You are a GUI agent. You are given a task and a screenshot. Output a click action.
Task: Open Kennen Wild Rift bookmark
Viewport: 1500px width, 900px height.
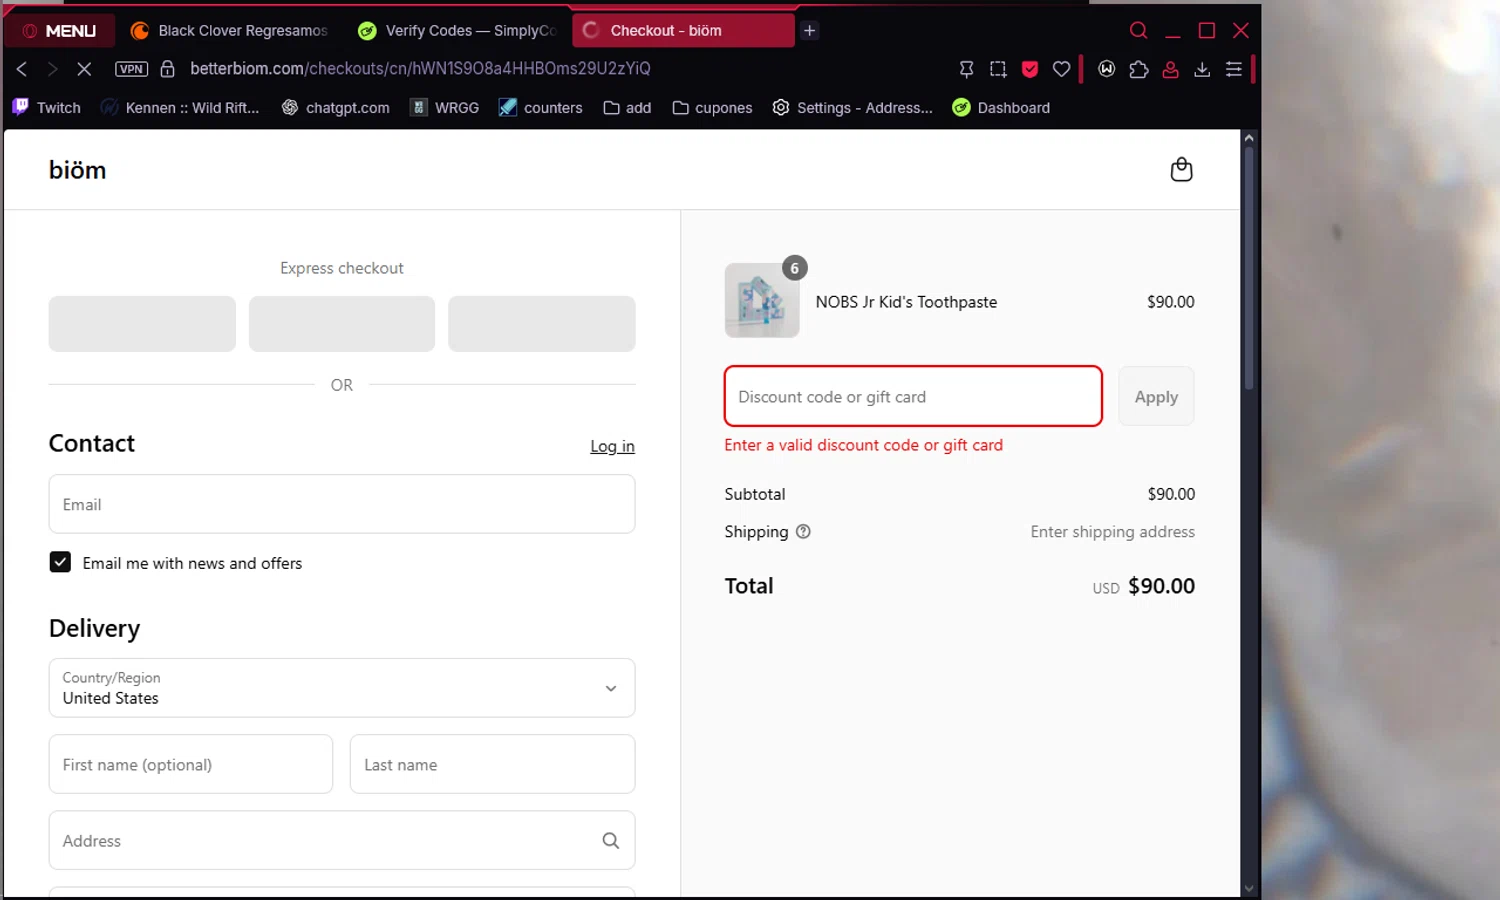(180, 108)
